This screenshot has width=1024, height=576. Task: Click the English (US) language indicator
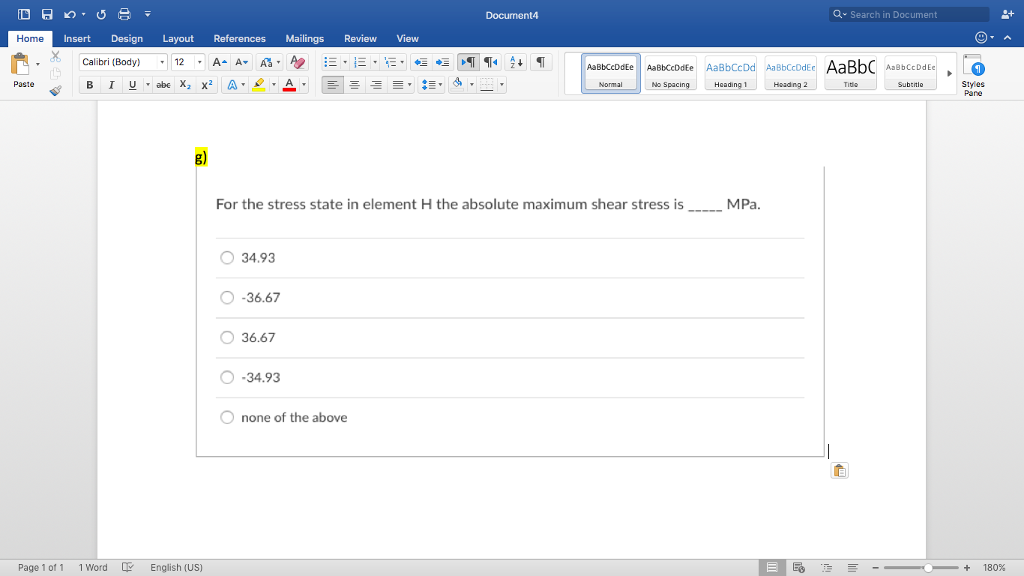tap(176, 568)
